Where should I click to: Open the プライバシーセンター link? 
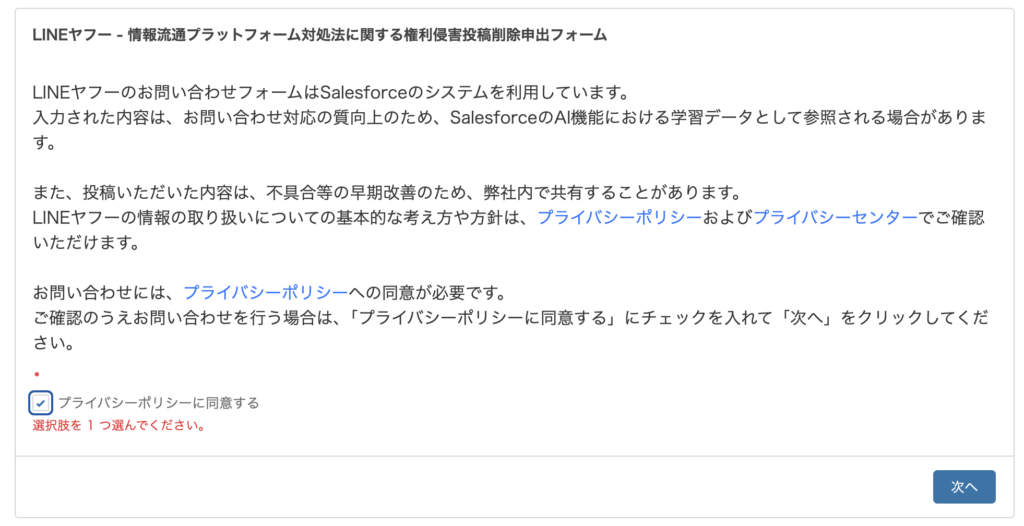click(835, 217)
